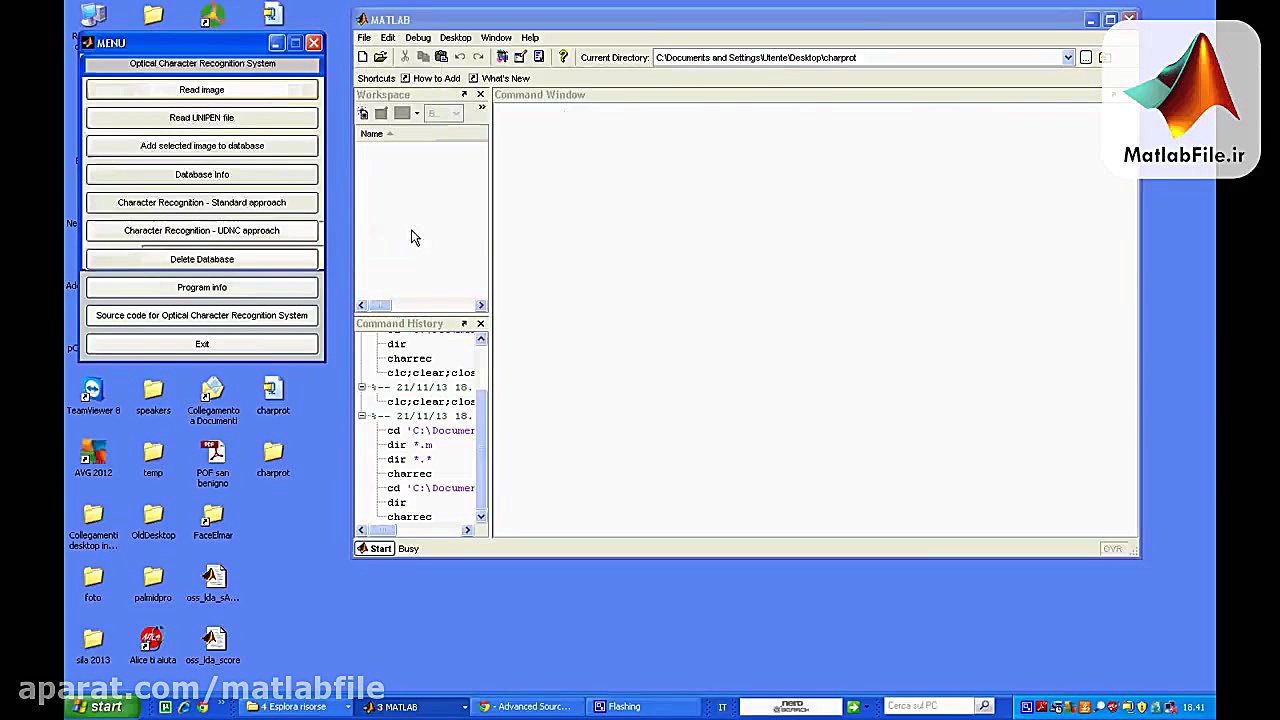
Task: Click the Read UNIPEN file button
Action: 202,118
